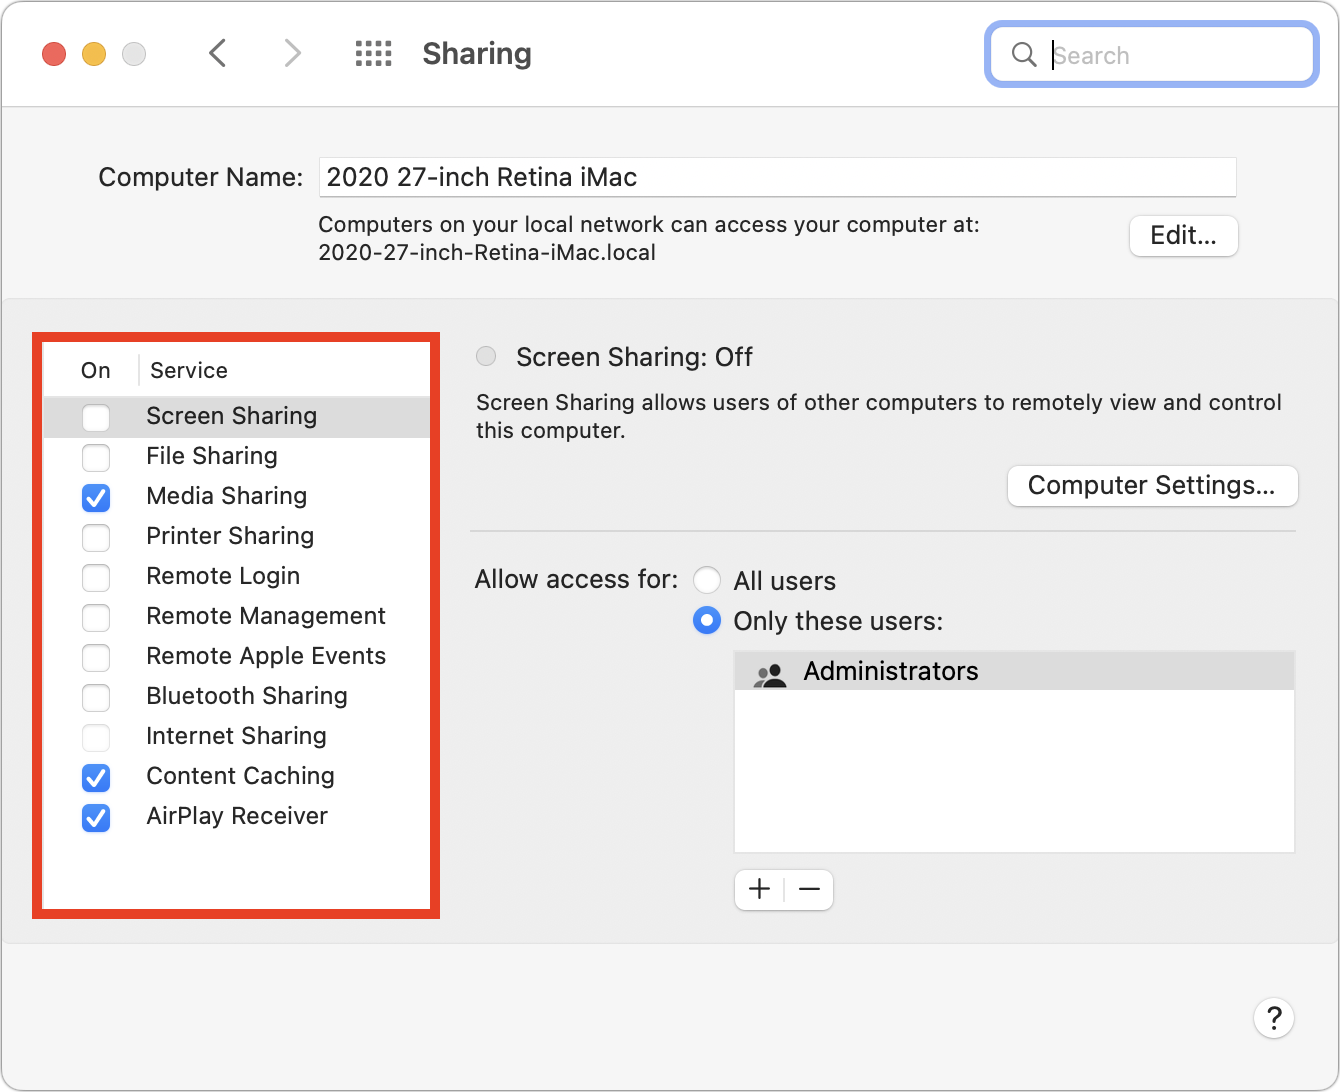Select Remote Management in the service list

[x=265, y=616]
